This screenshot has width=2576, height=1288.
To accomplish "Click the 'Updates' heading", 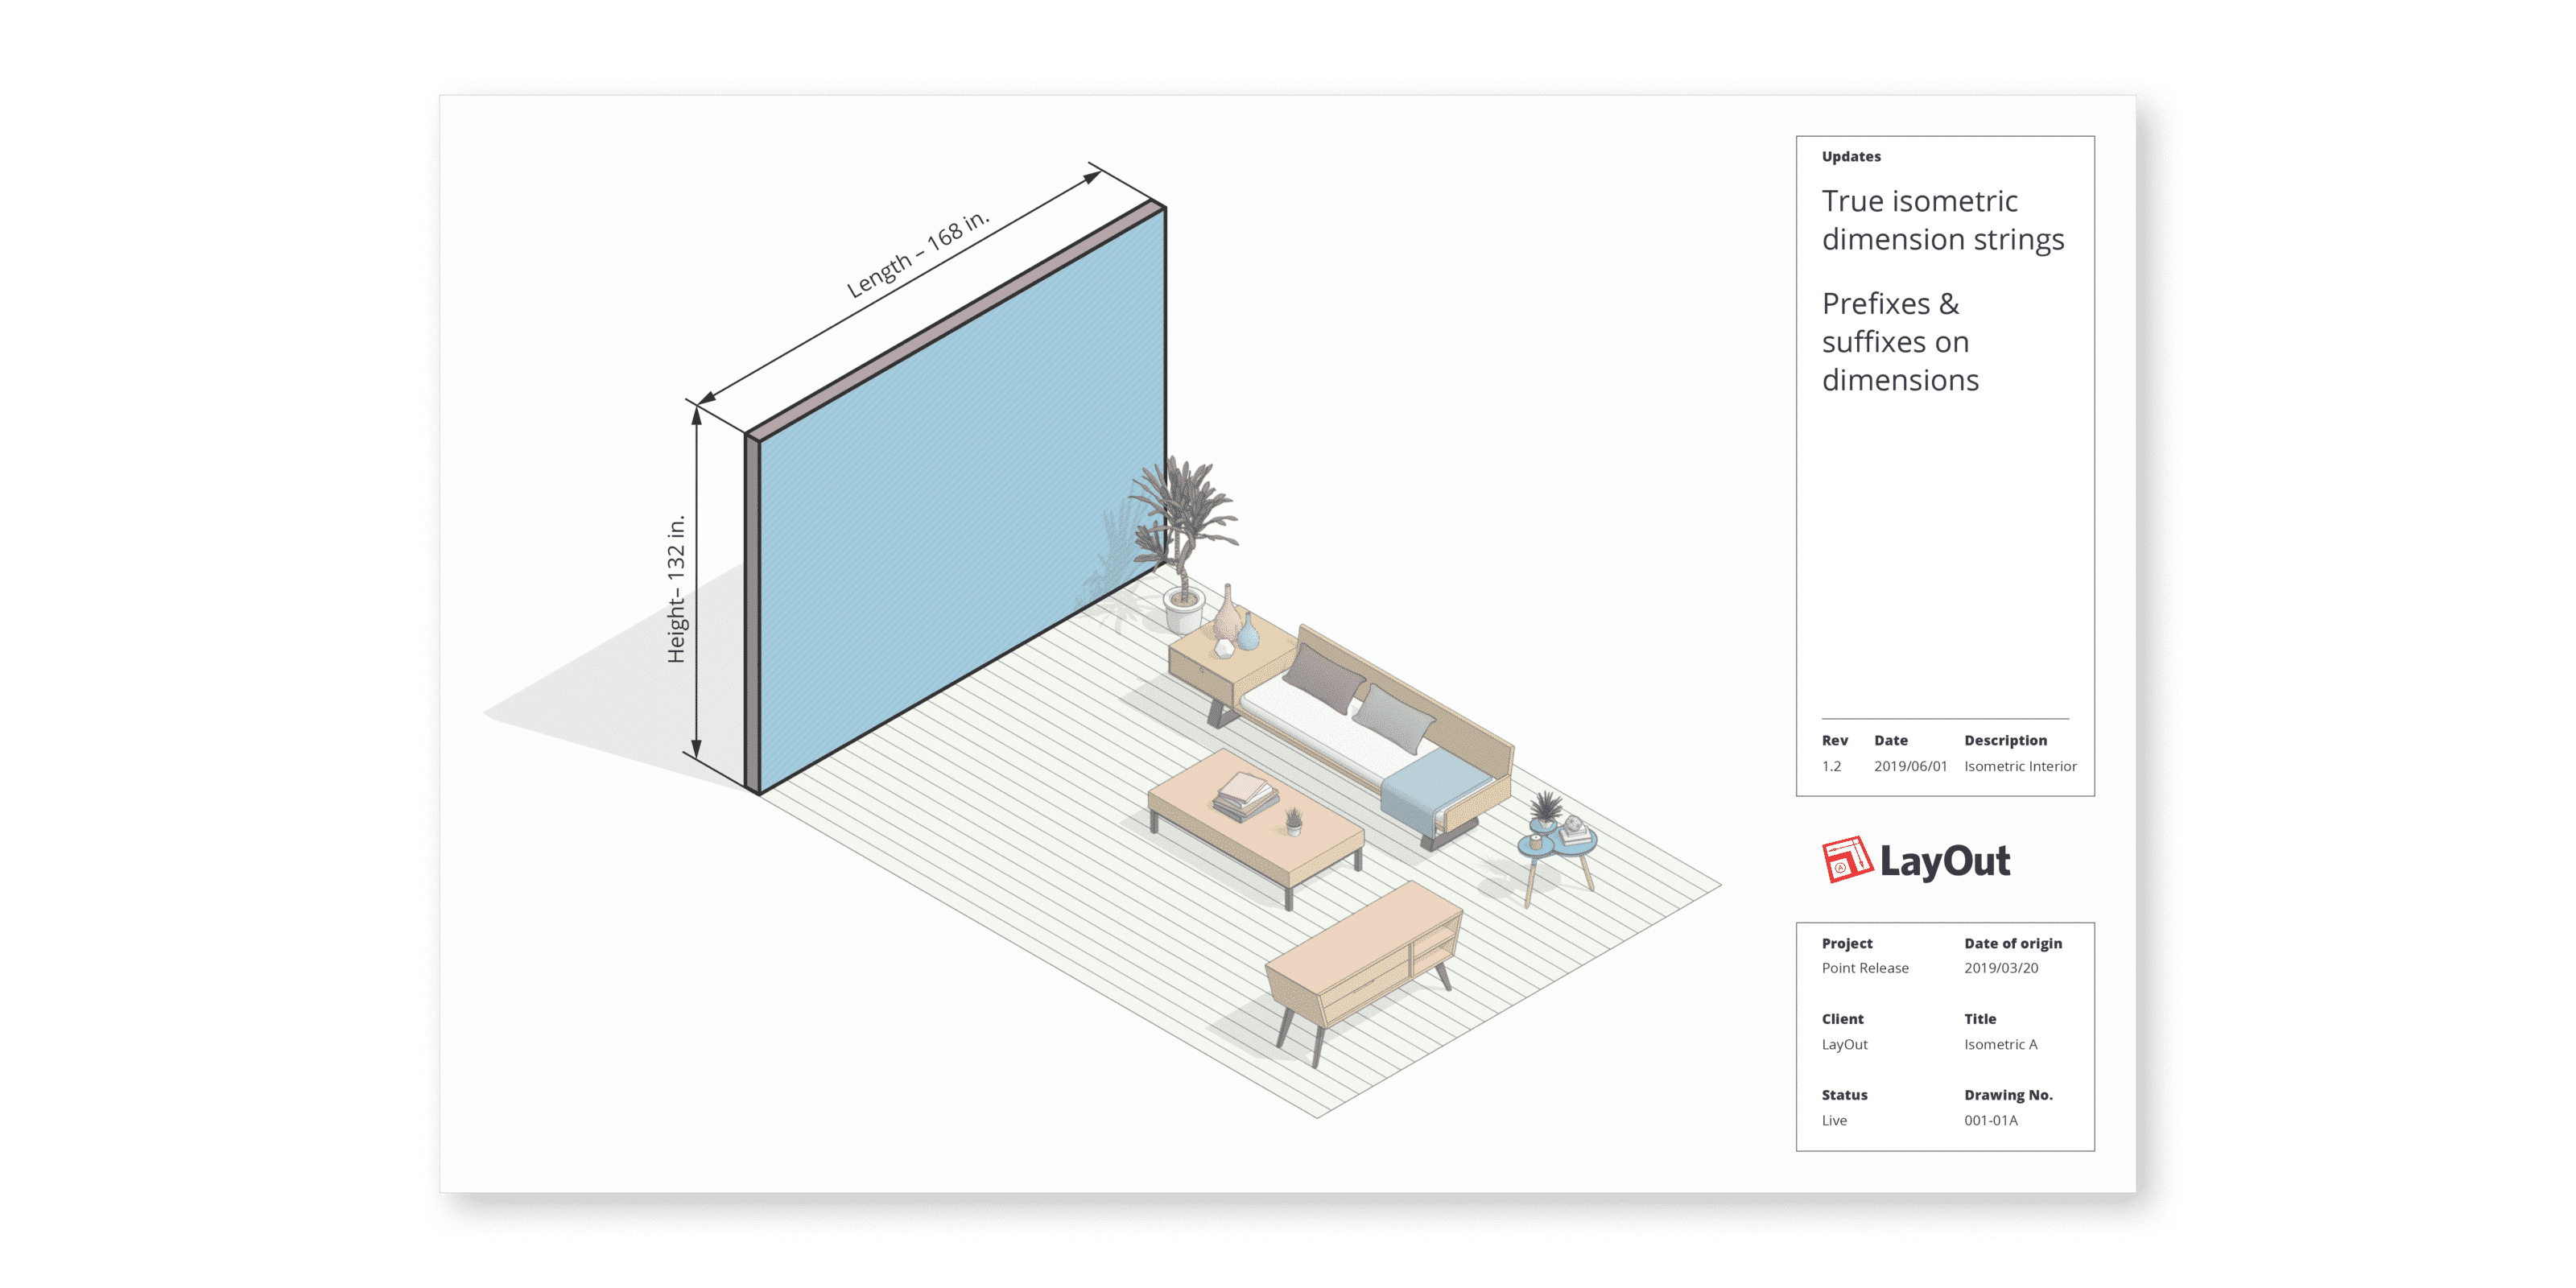I will [x=1851, y=157].
